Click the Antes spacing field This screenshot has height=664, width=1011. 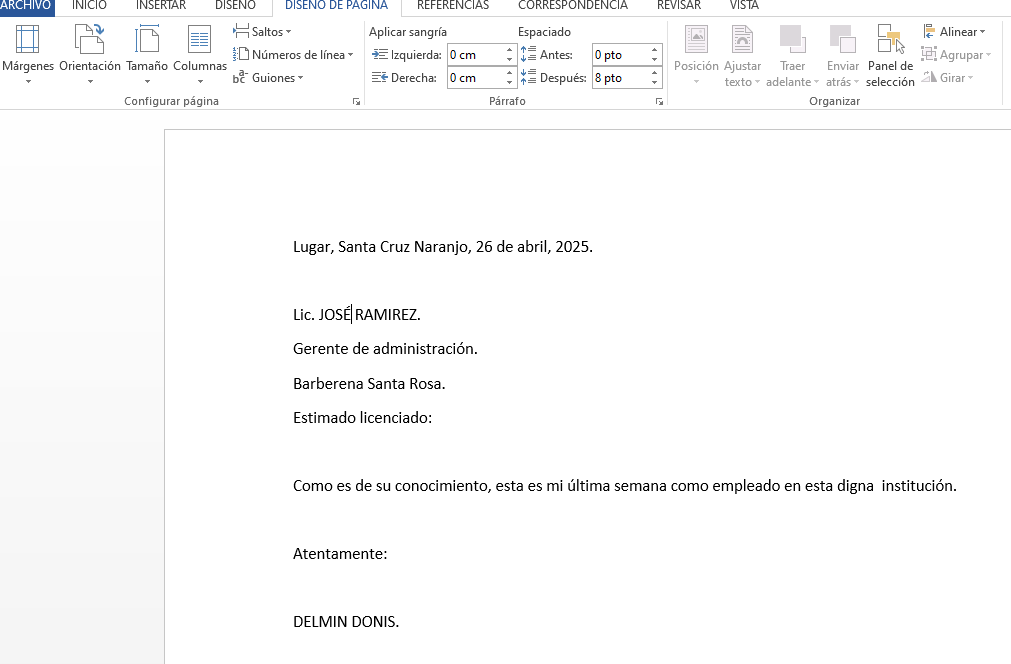click(x=620, y=55)
